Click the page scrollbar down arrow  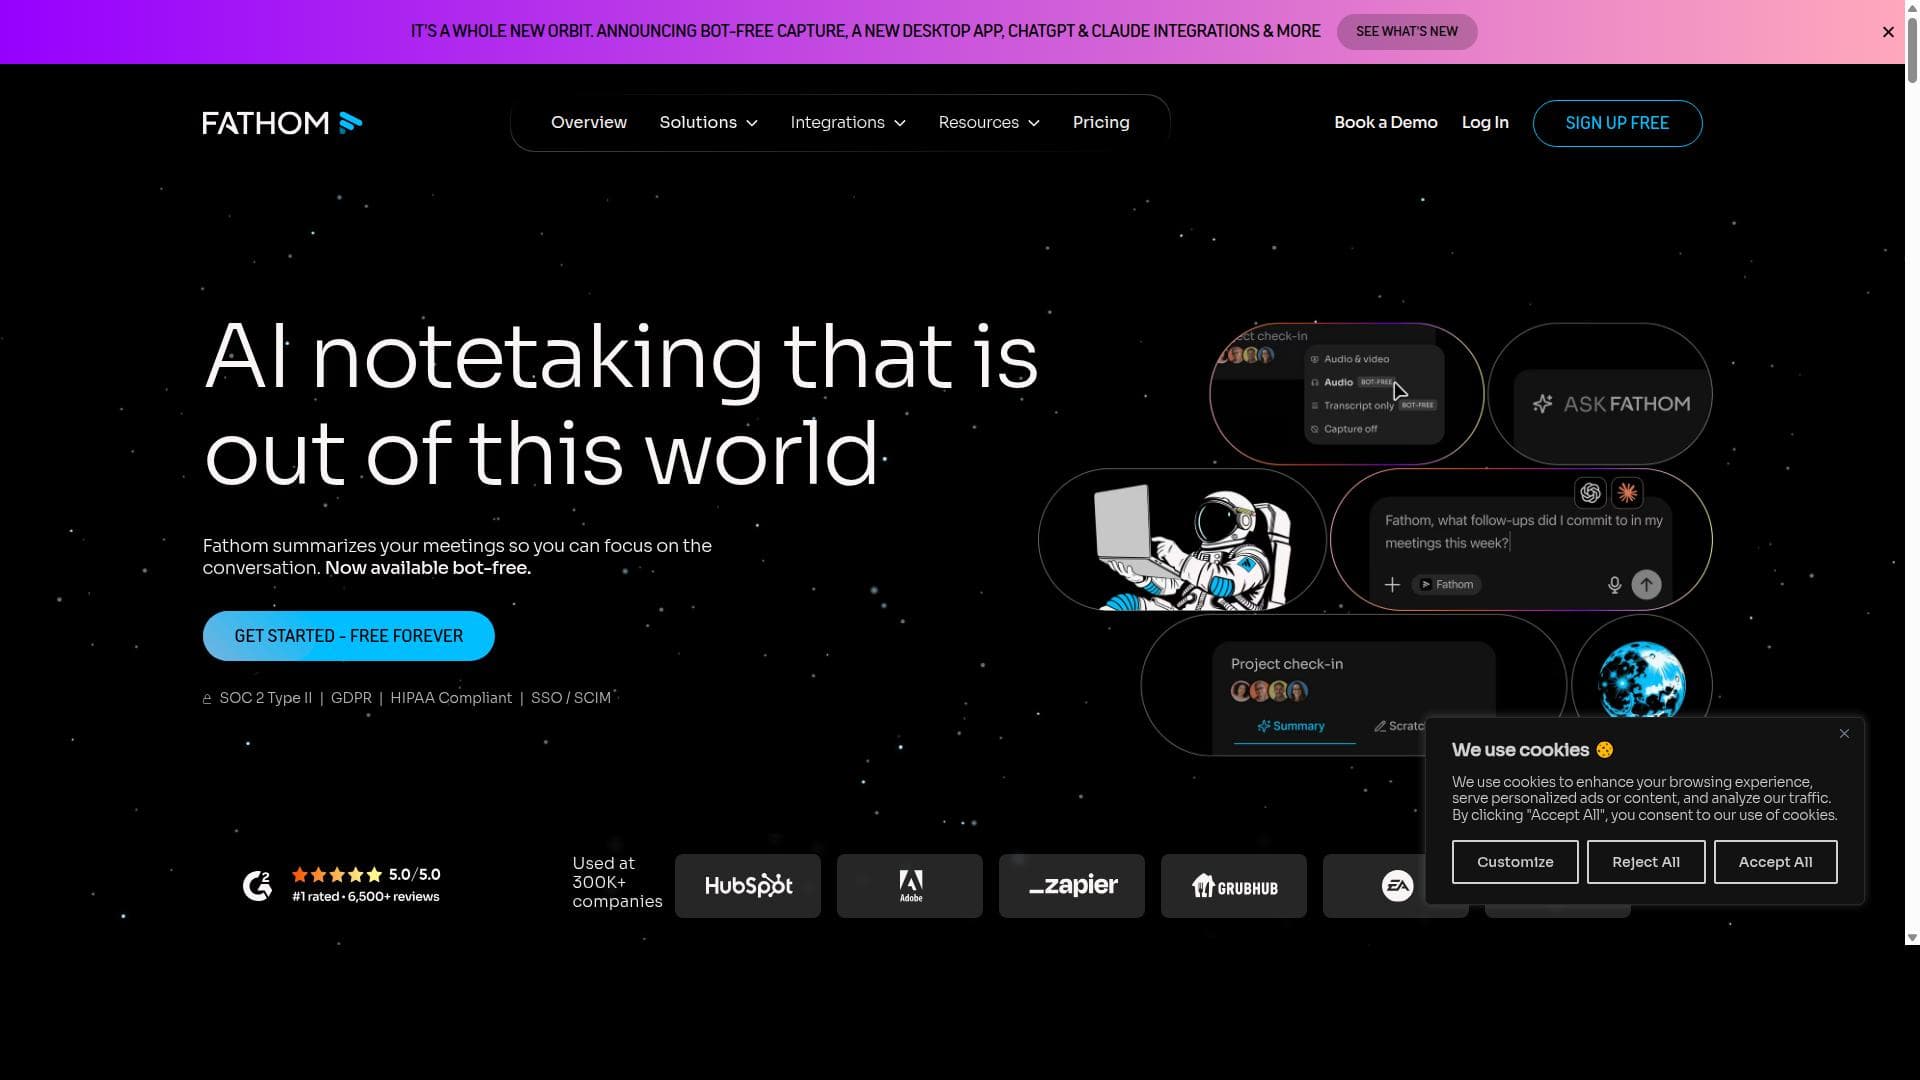[1912, 938]
